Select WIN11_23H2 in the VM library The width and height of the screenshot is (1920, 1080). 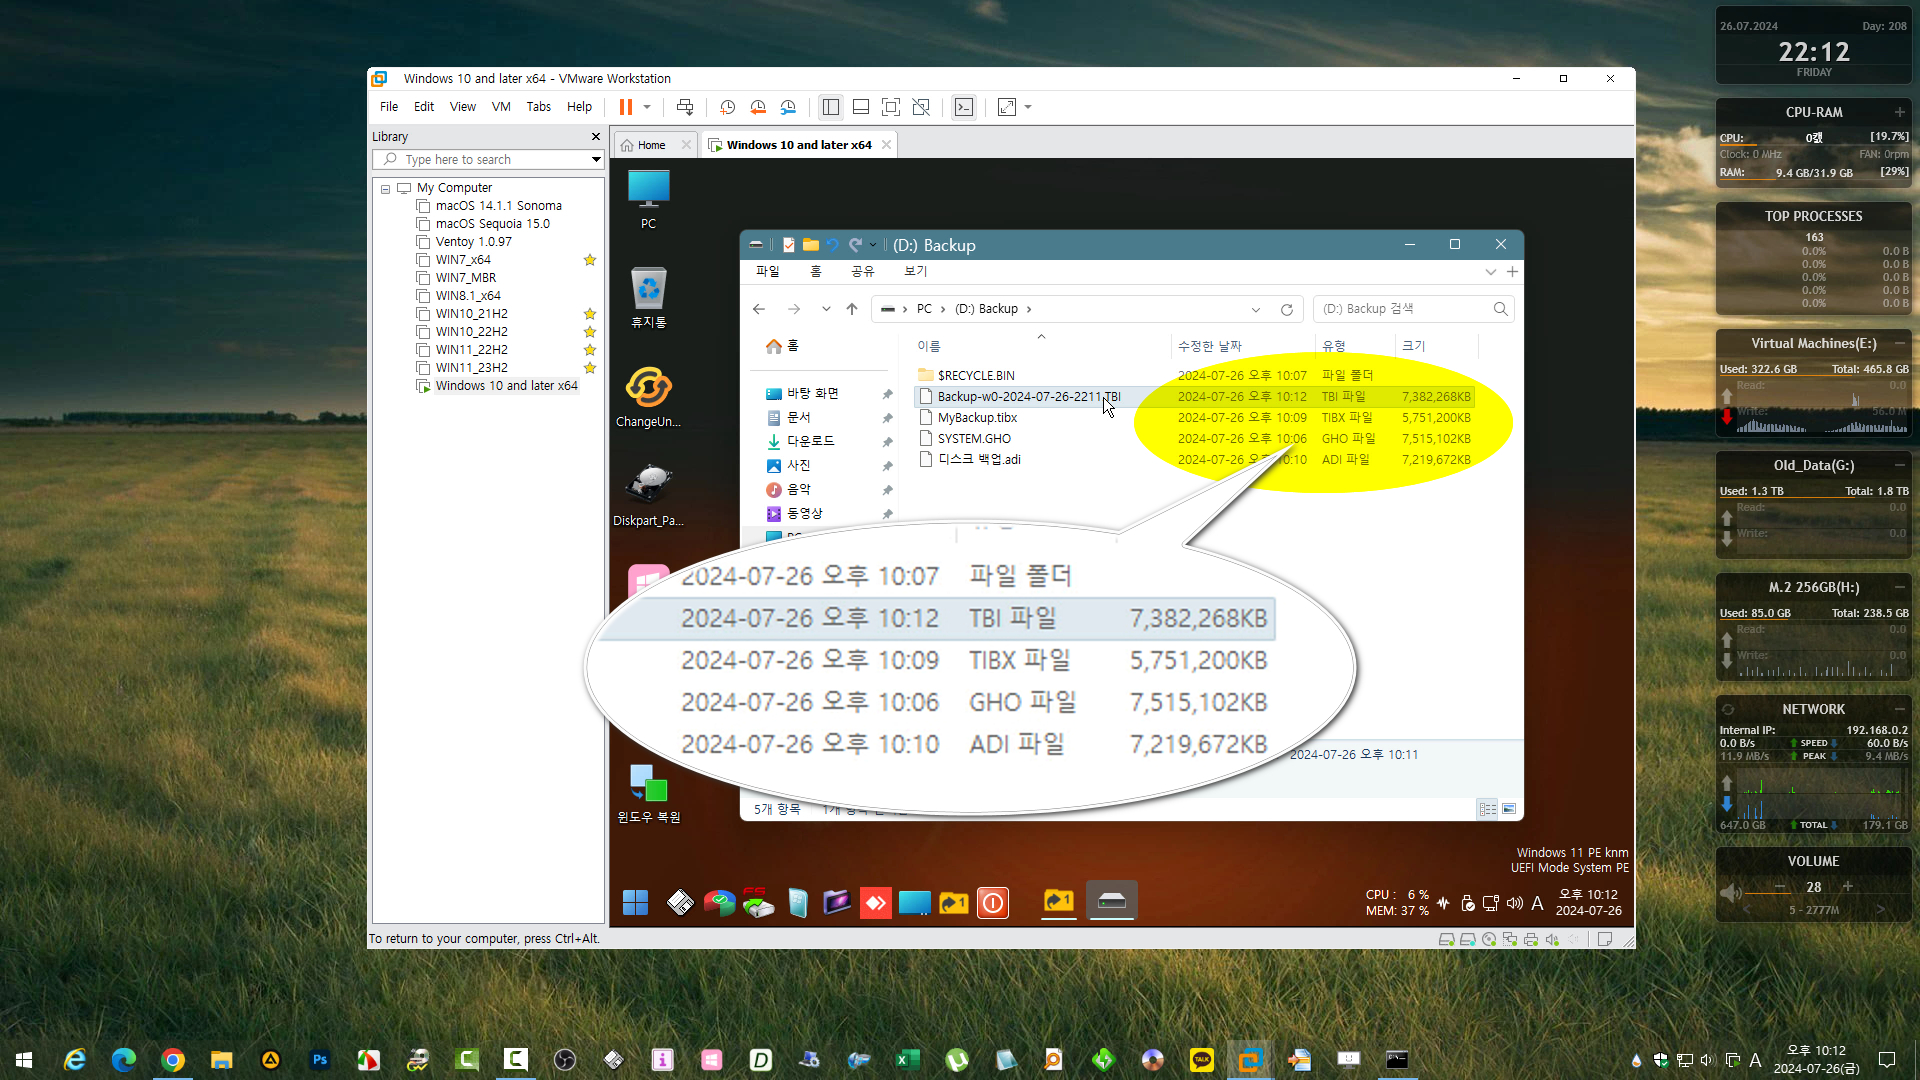(x=472, y=368)
